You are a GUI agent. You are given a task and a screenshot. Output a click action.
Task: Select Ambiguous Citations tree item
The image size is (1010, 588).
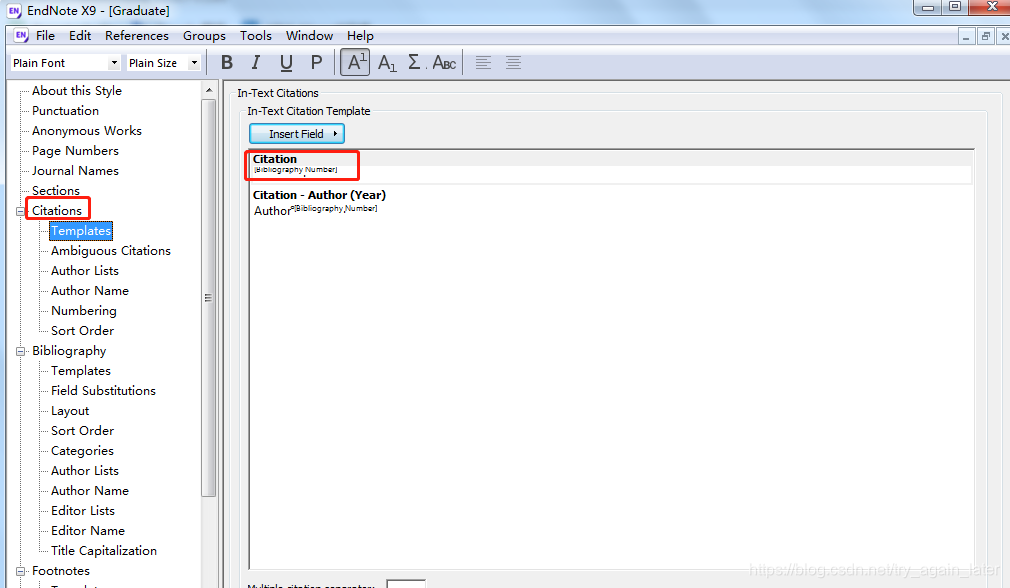click(x=111, y=251)
